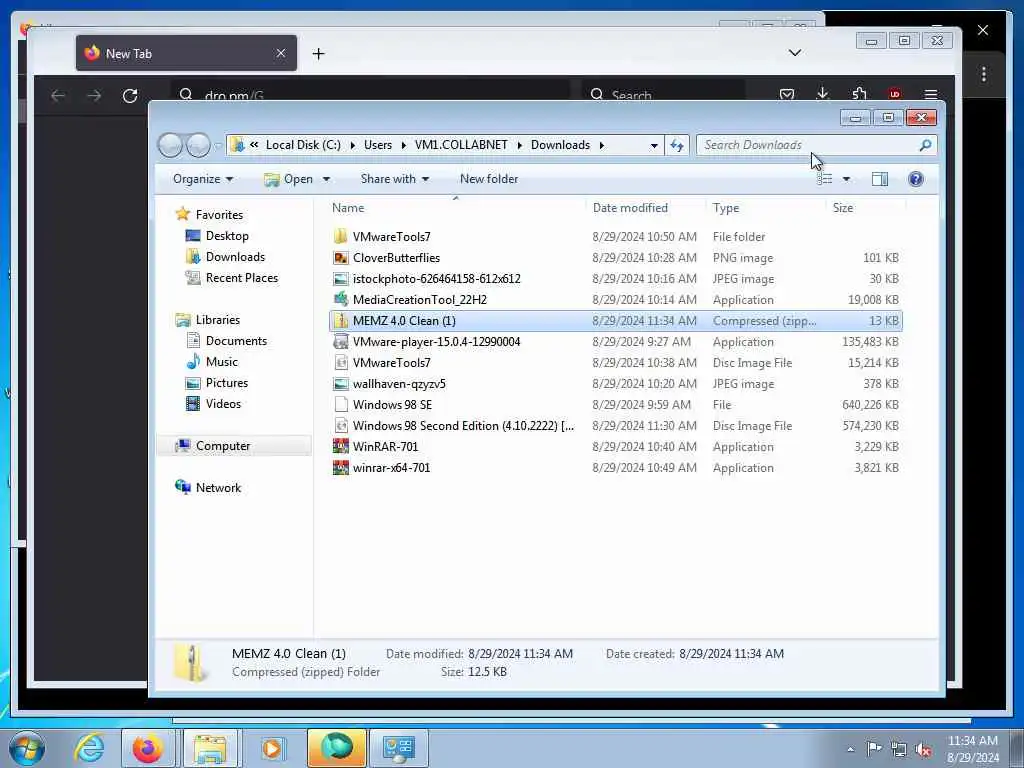The width and height of the screenshot is (1024, 768).
Task: Expand the view options dropdown arrow
Action: click(x=846, y=179)
